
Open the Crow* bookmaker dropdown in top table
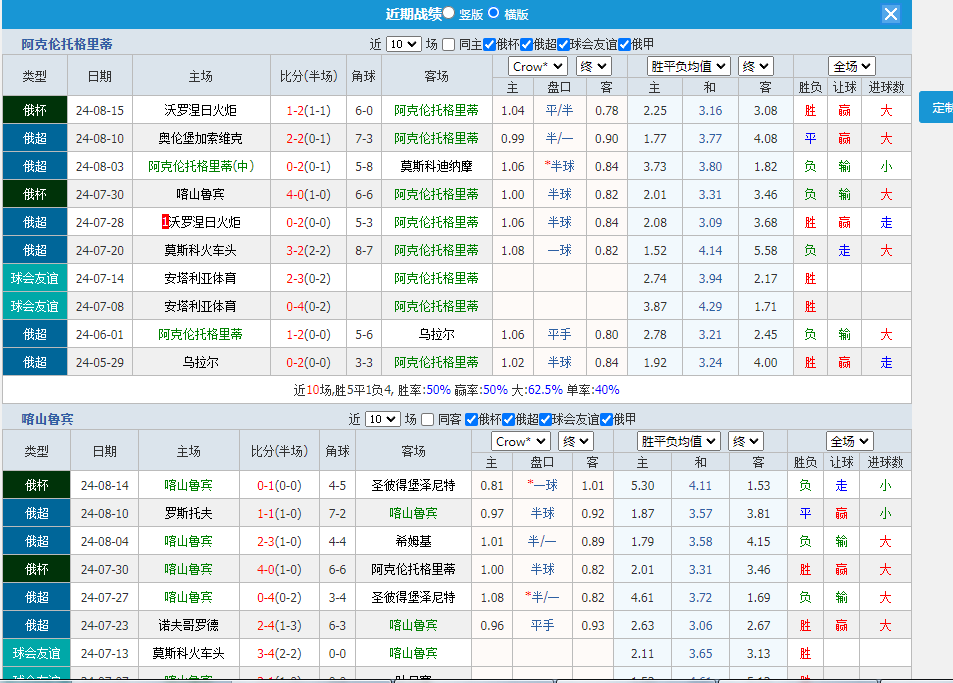click(x=537, y=65)
